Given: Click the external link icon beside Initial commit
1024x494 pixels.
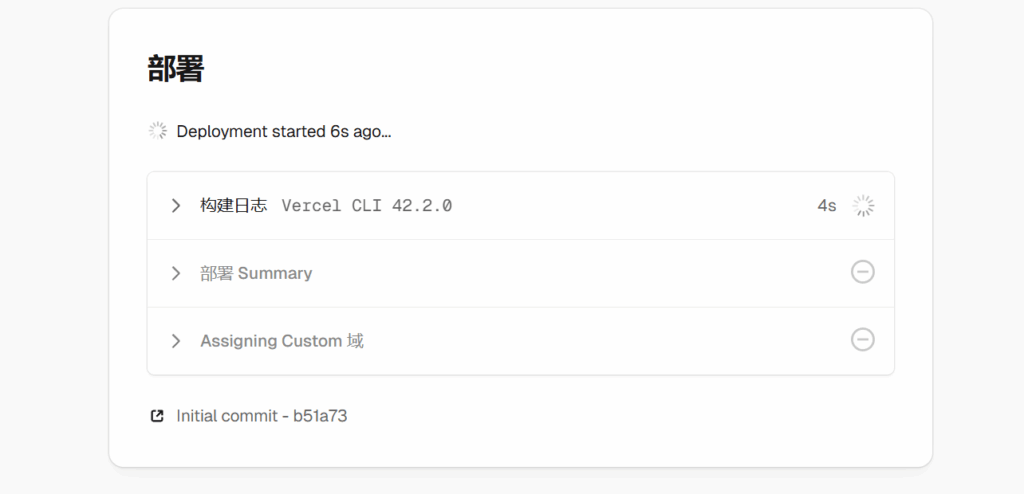Looking at the screenshot, I should pyautogui.click(x=157, y=416).
